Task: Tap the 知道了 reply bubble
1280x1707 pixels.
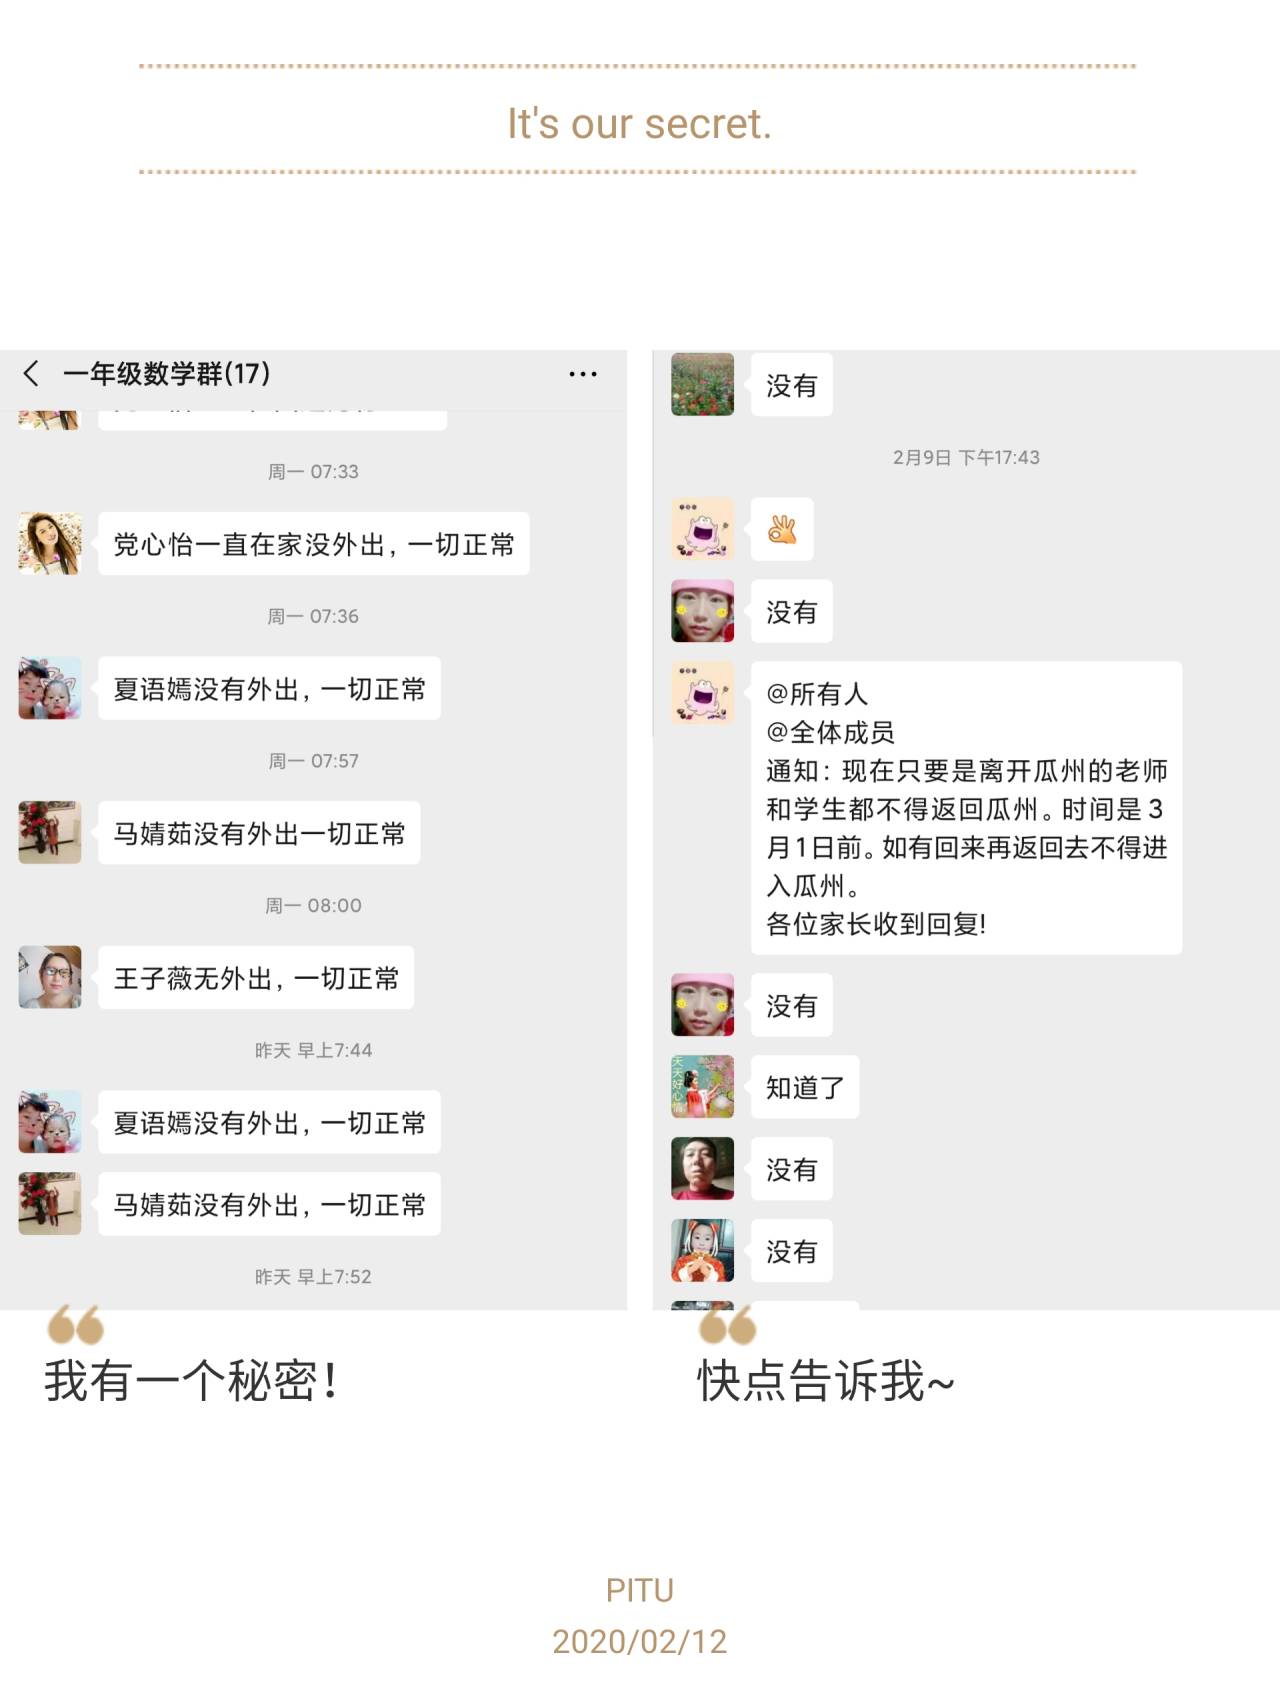Action: point(805,1087)
